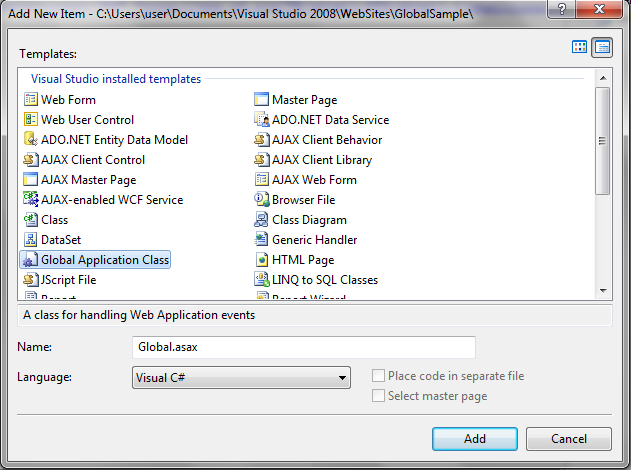Choose the Generic Handler template icon

pos(262,240)
